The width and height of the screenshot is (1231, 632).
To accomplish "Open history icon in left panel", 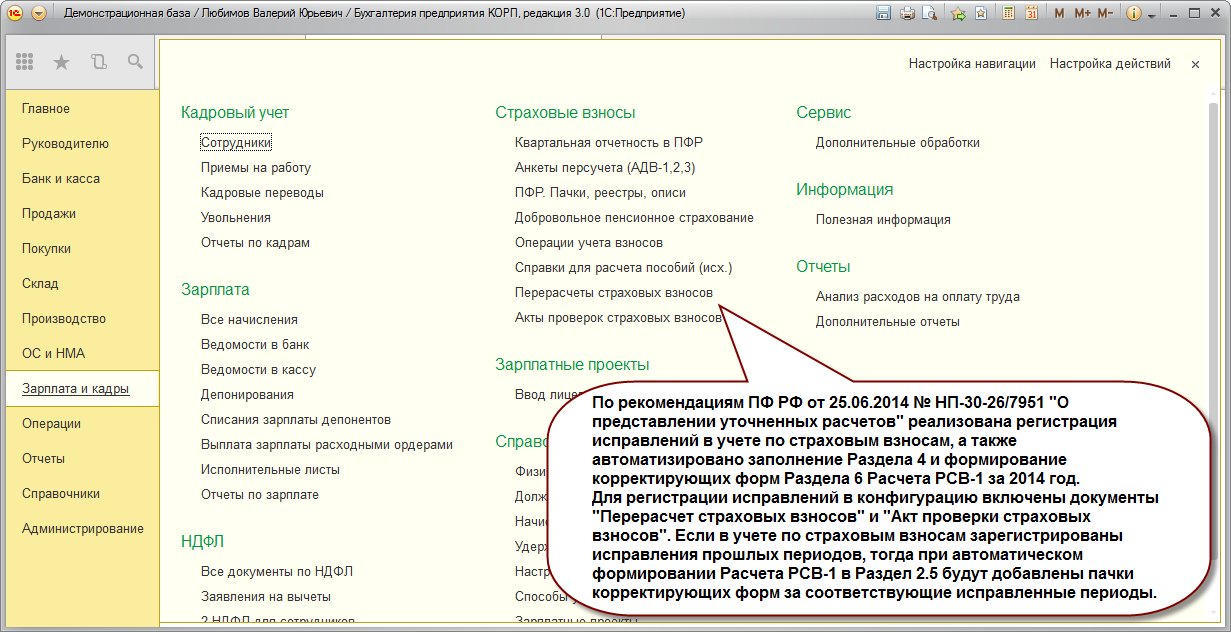I will (x=98, y=62).
